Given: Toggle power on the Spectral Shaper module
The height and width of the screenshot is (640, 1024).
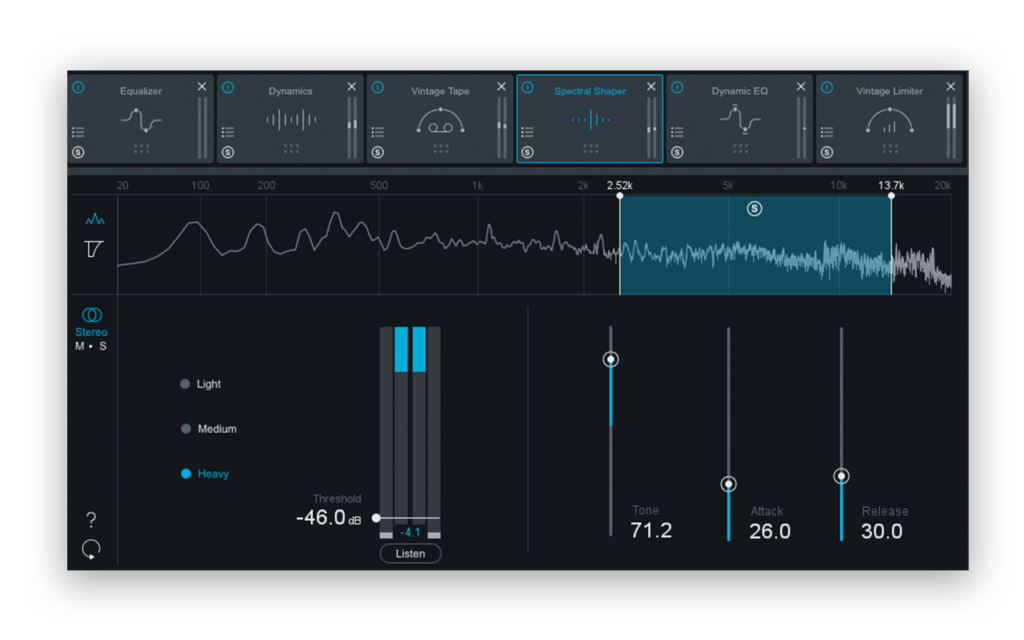Looking at the screenshot, I should point(528,87).
